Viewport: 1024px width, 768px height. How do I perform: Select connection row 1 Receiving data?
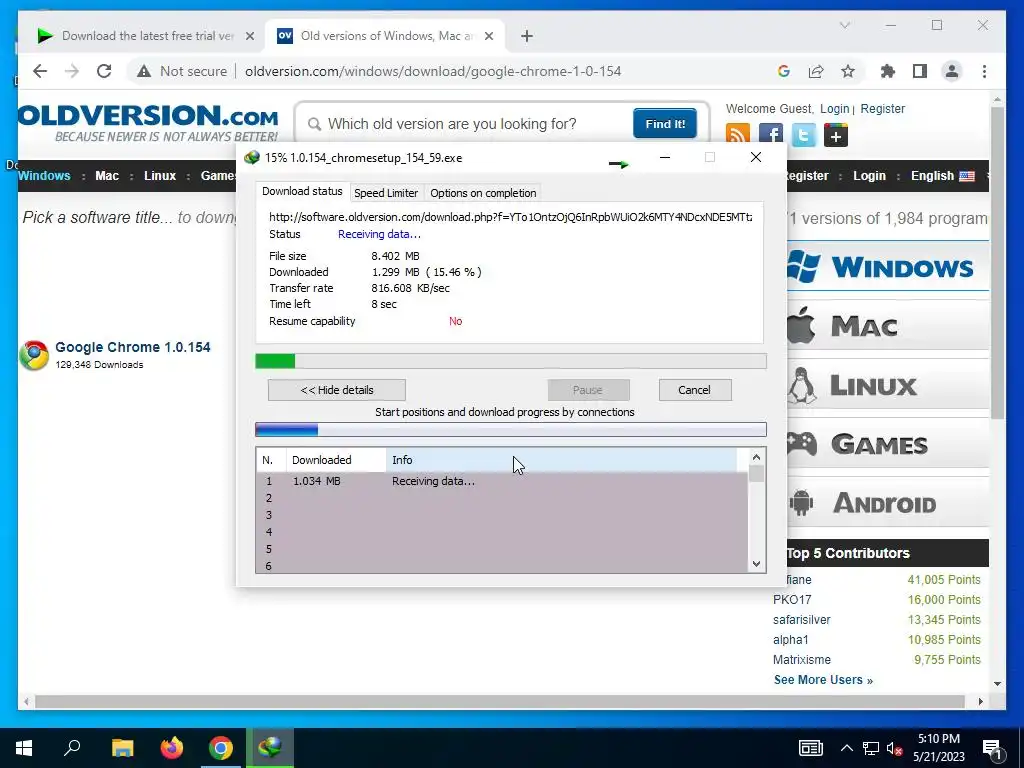click(x=502, y=481)
